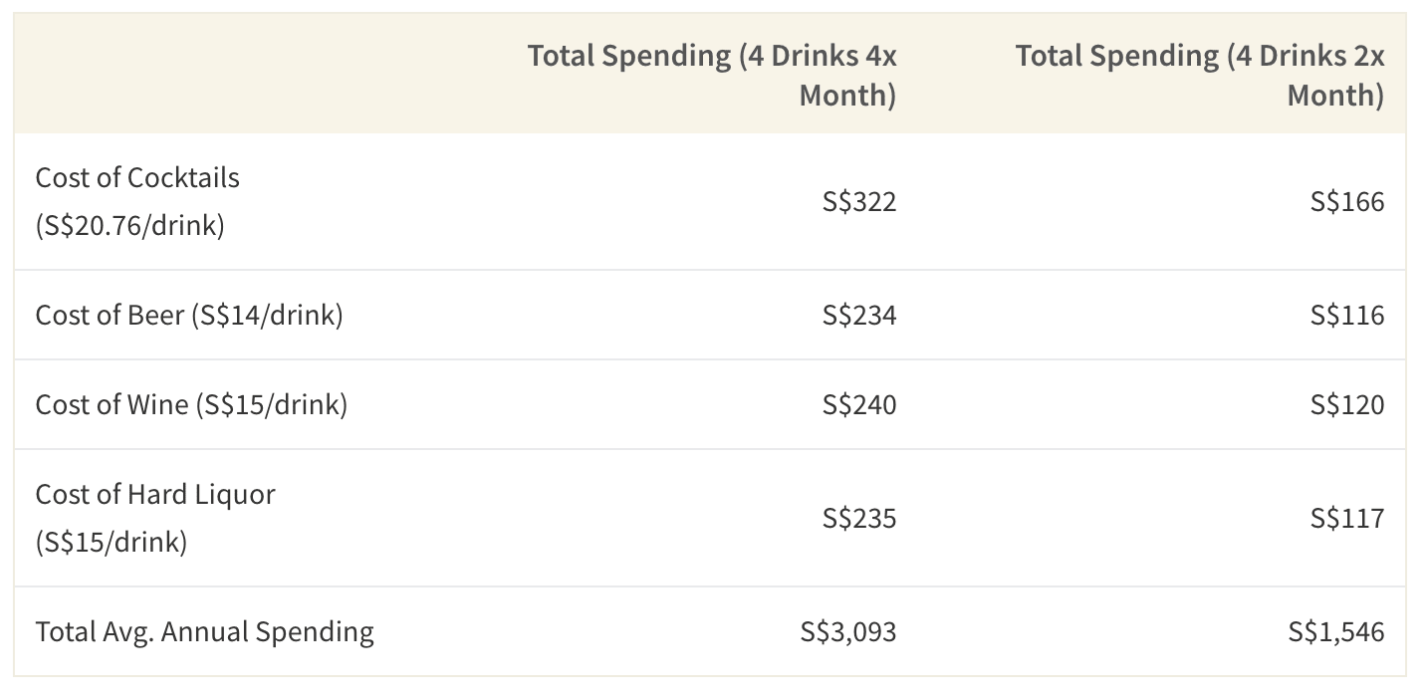Click the S$120 wine spending value

pos(1347,404)
